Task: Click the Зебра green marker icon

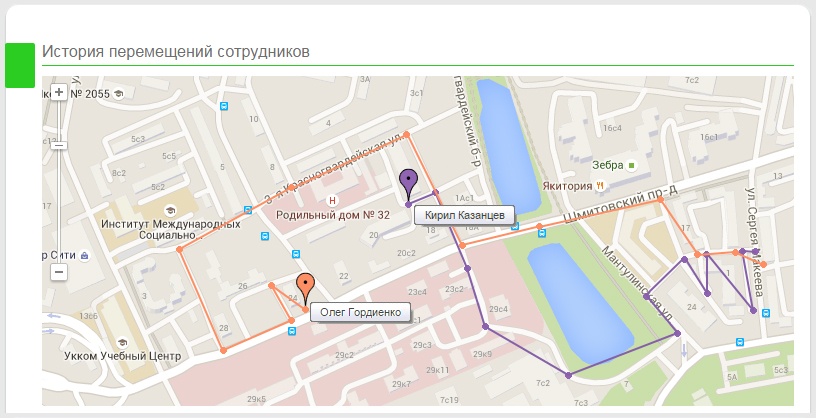Action: (631, 166)
